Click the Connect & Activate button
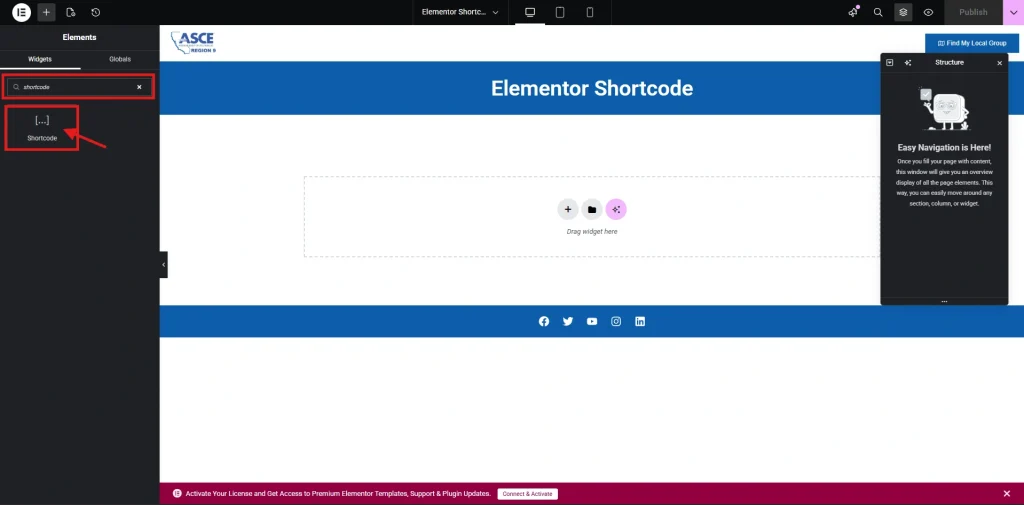This screenshot has width=1024, height=505. click(528, 494)
